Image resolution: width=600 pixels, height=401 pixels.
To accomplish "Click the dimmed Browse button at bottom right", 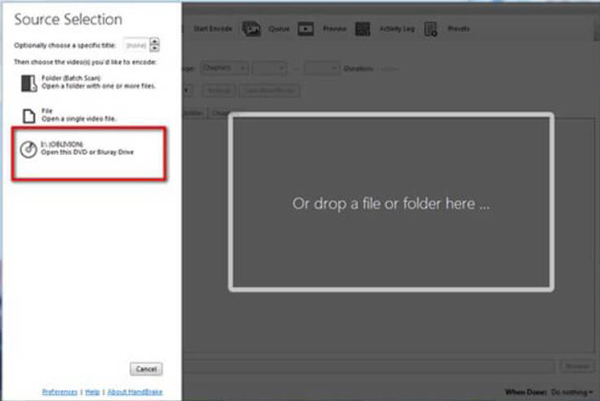I will 577,366.
